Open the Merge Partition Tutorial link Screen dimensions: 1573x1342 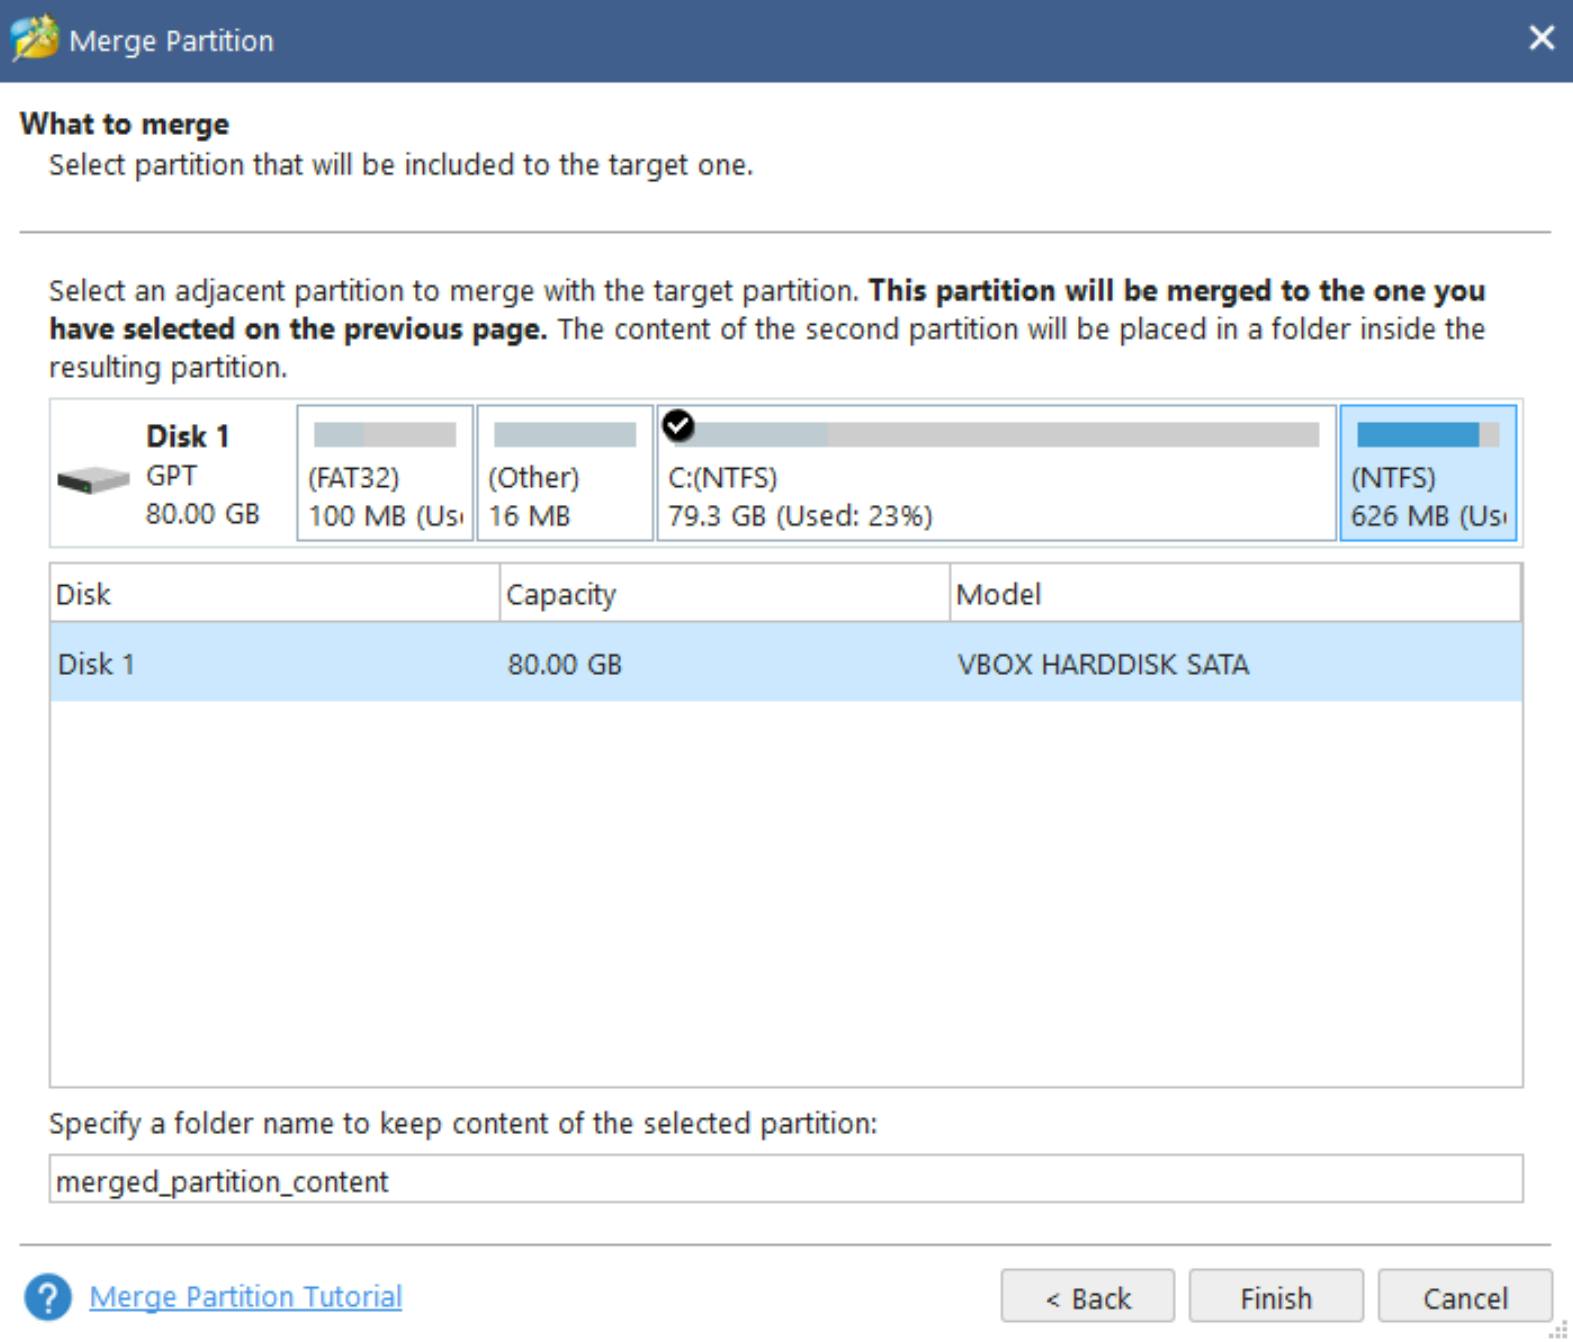tap(246, 1297)
